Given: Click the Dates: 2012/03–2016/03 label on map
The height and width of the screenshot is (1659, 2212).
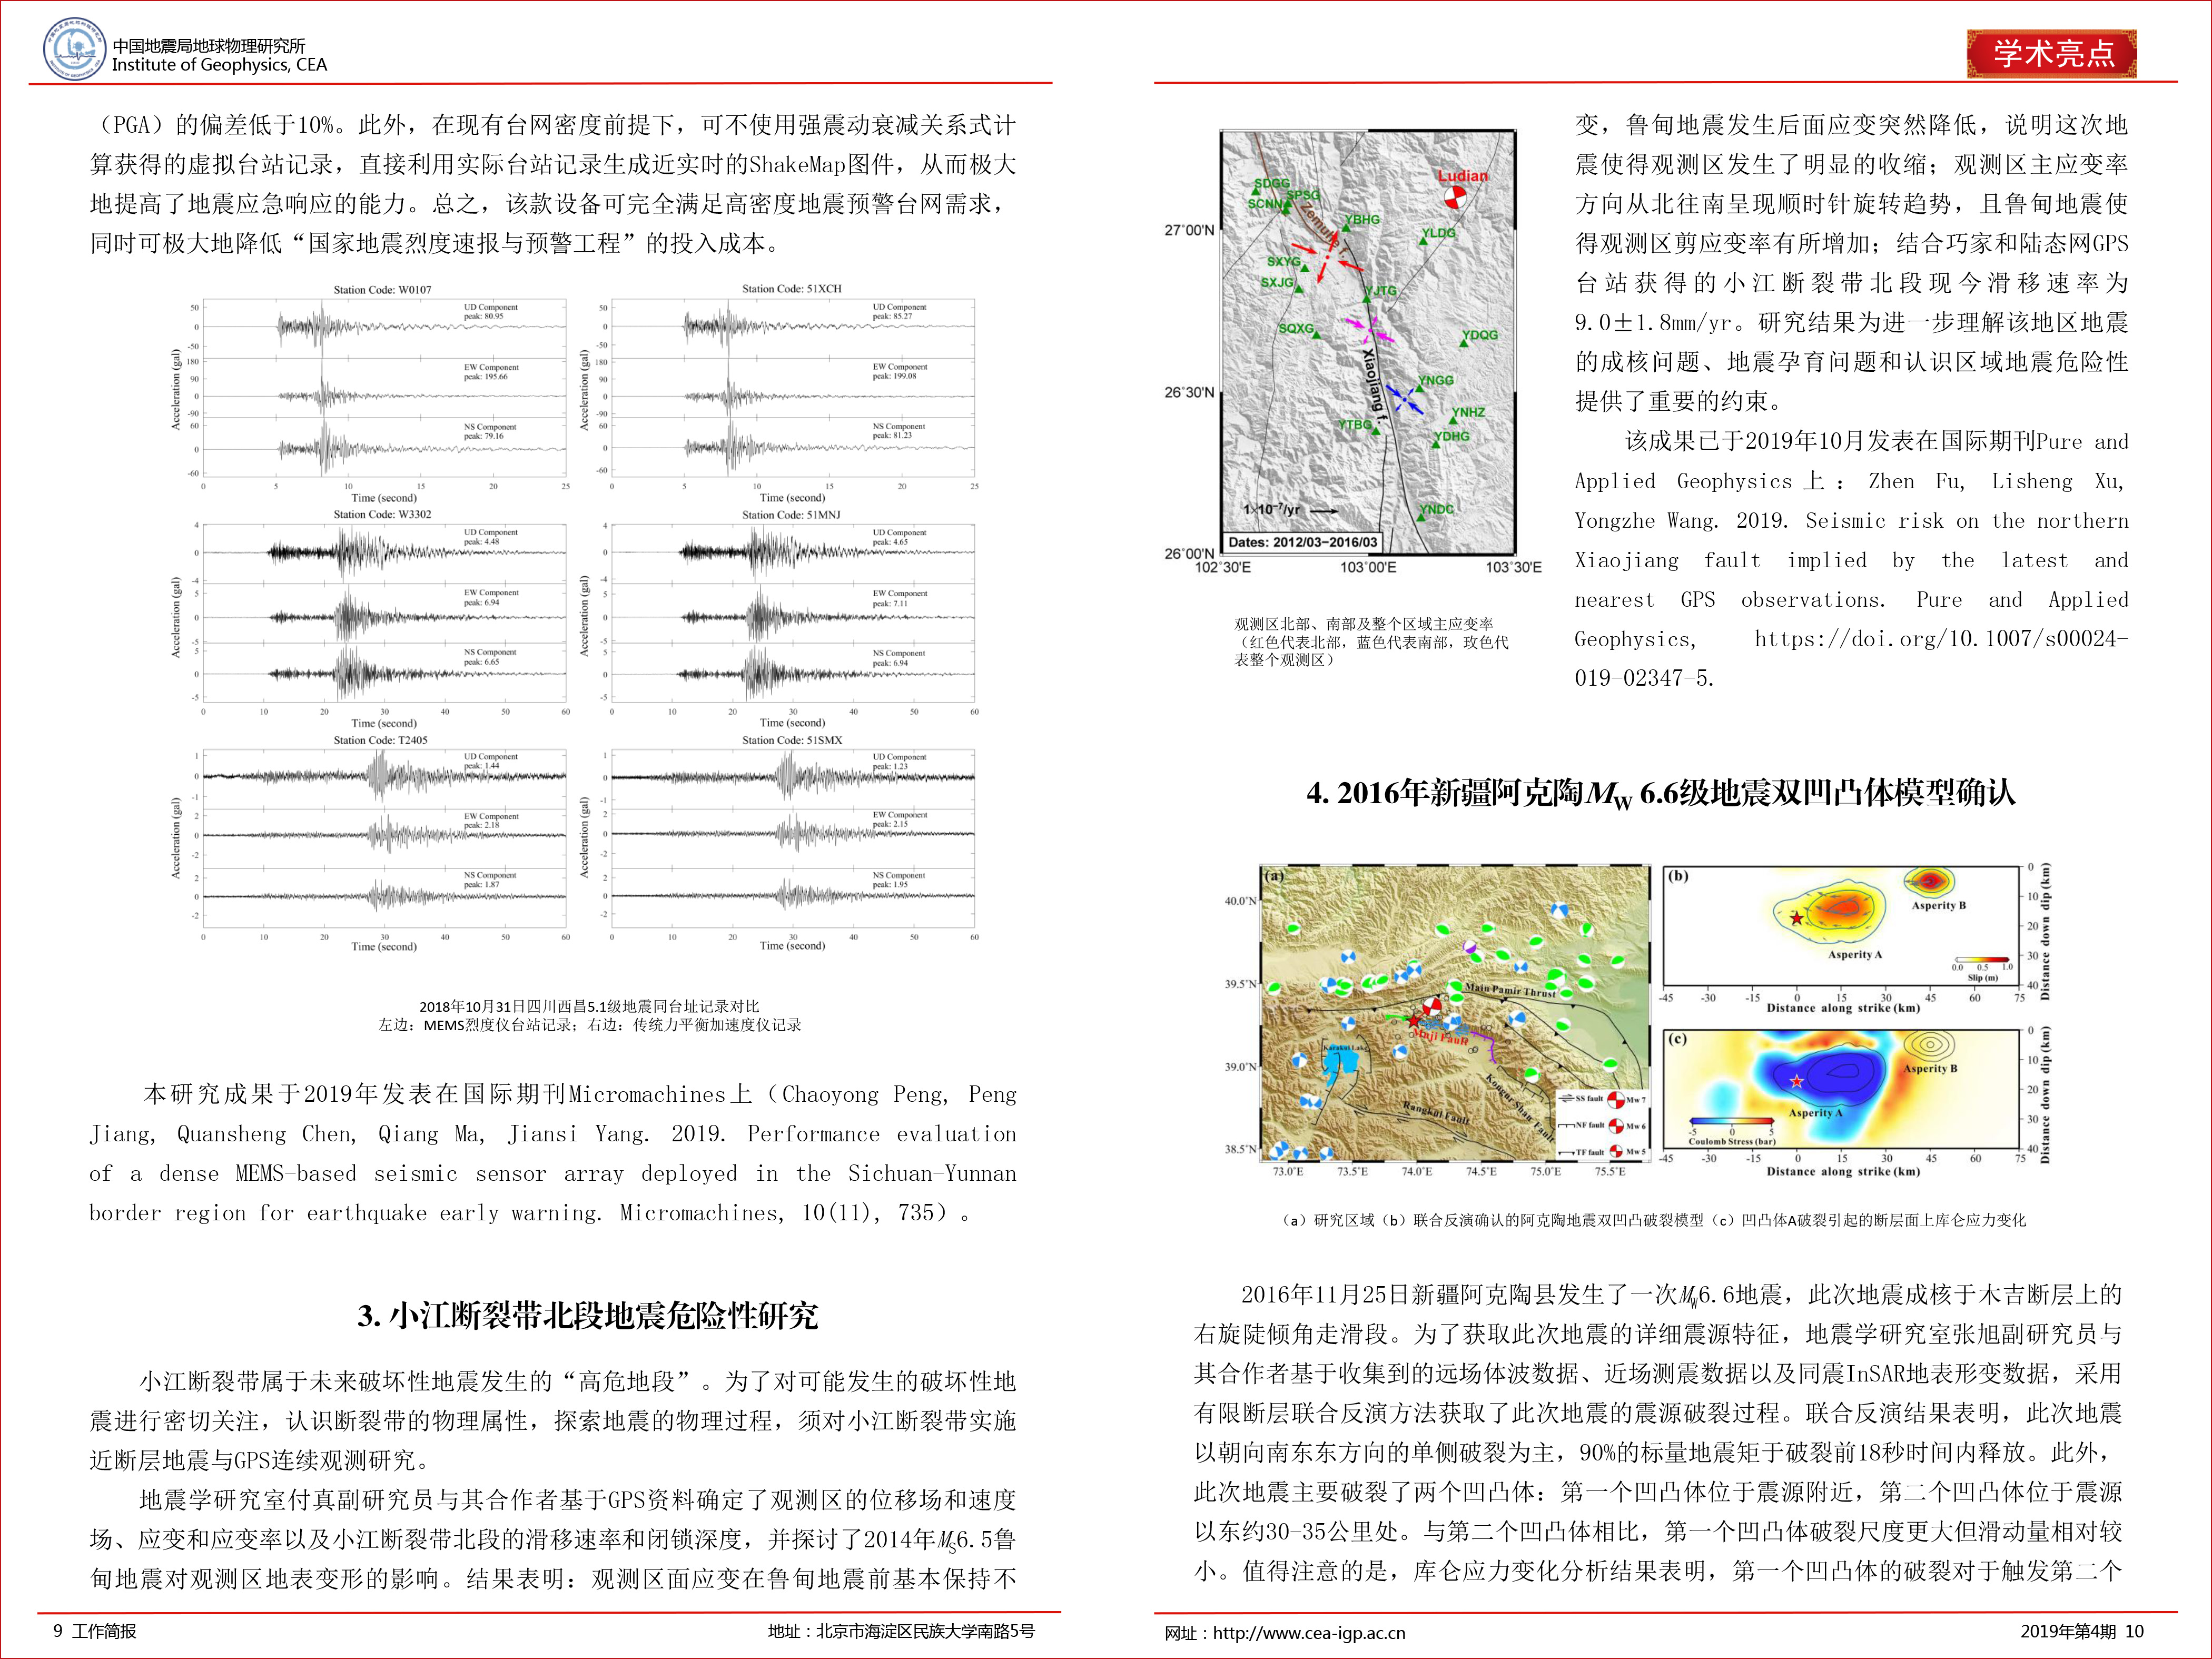Looking at the screenshot, I should coord(1302,542).
